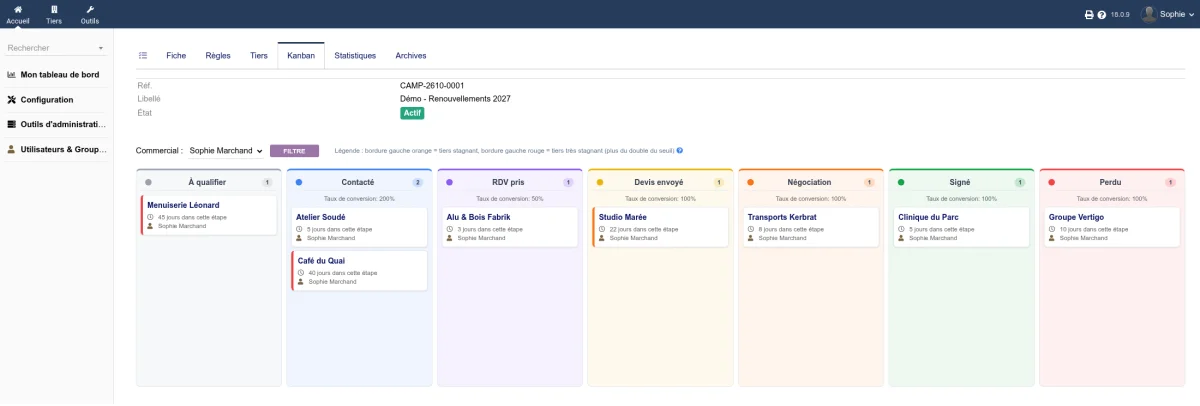Image resolution: width=1200 pixels, height=406 pixels.
Task: Open the Tiers tab of the campaign
Action: 259,56
